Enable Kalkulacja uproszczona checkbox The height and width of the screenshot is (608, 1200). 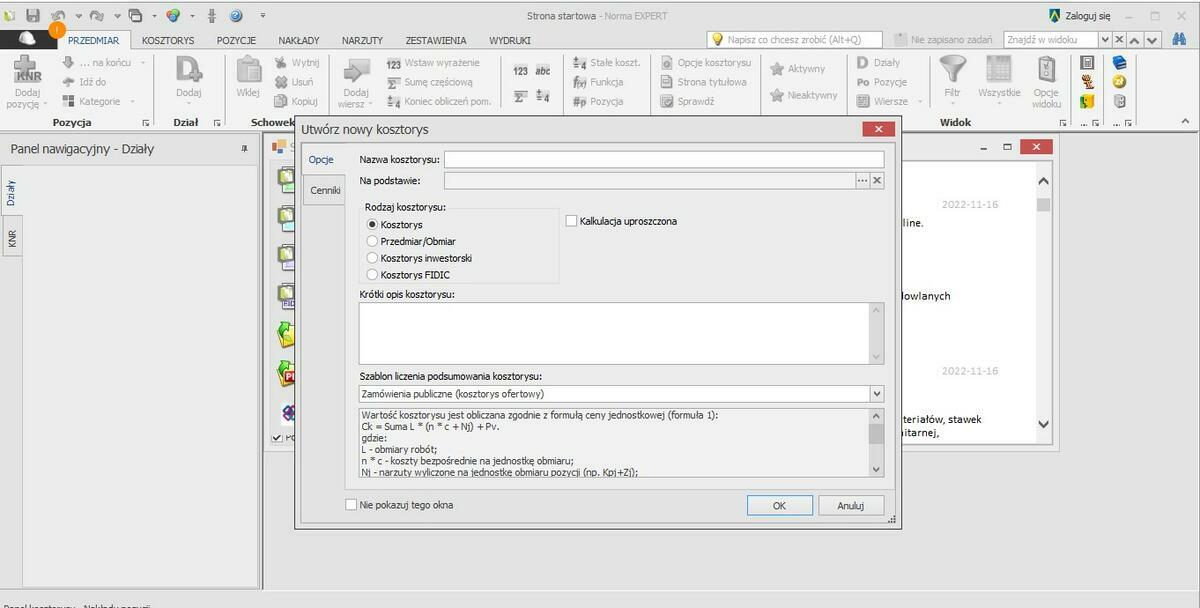tap(571, 221)
